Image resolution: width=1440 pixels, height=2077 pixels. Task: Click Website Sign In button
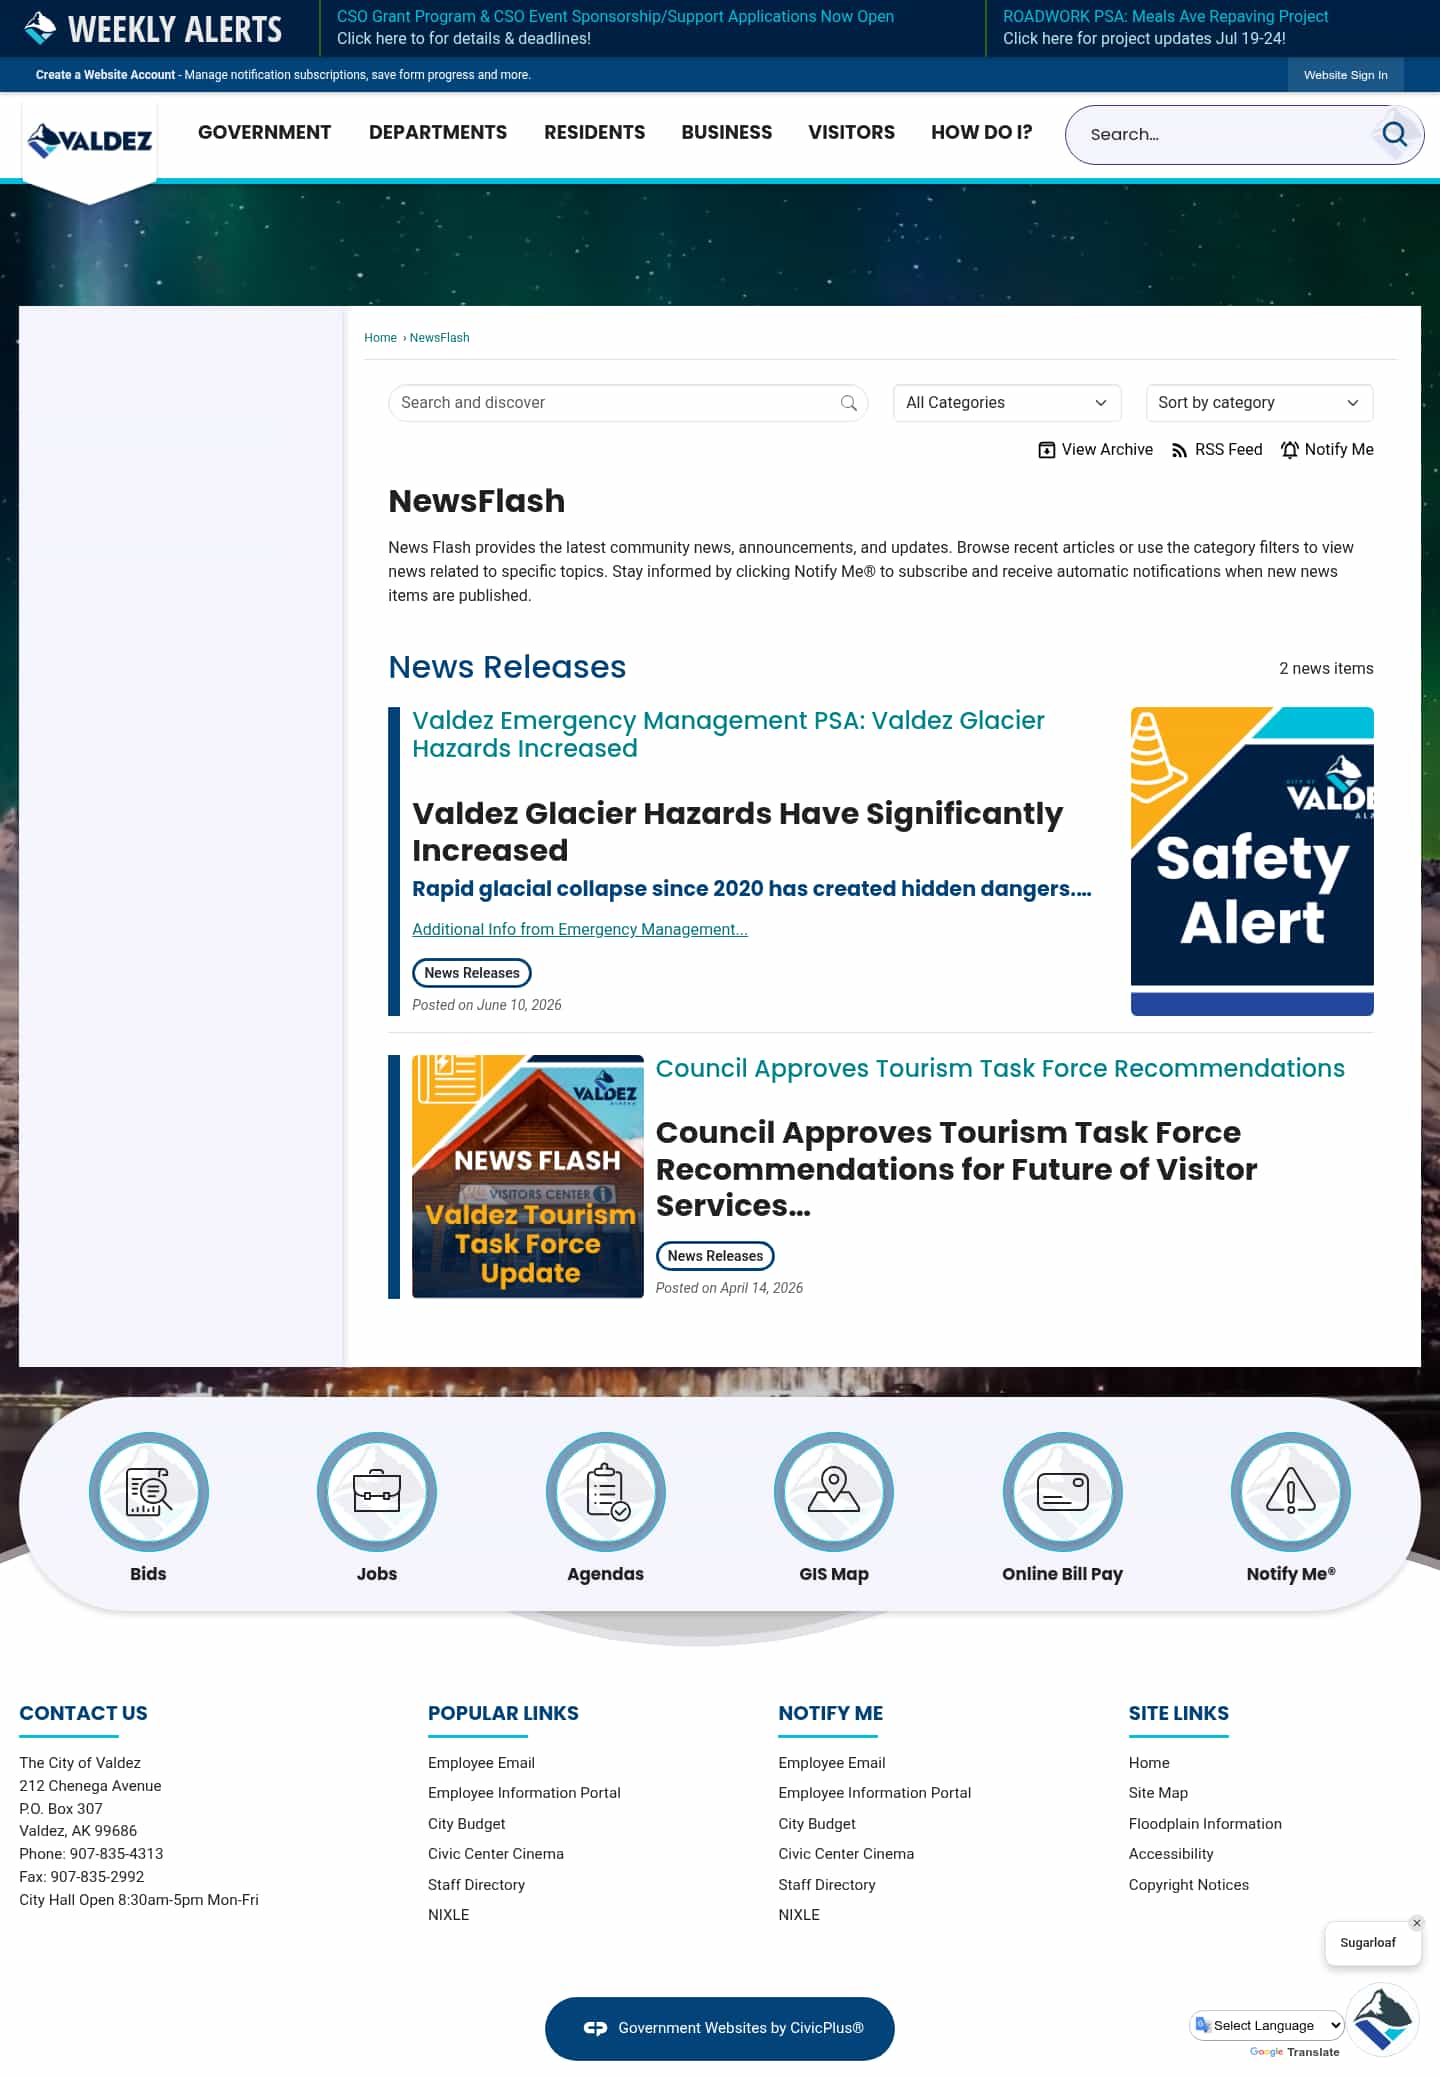click(x=1345, y=75)
